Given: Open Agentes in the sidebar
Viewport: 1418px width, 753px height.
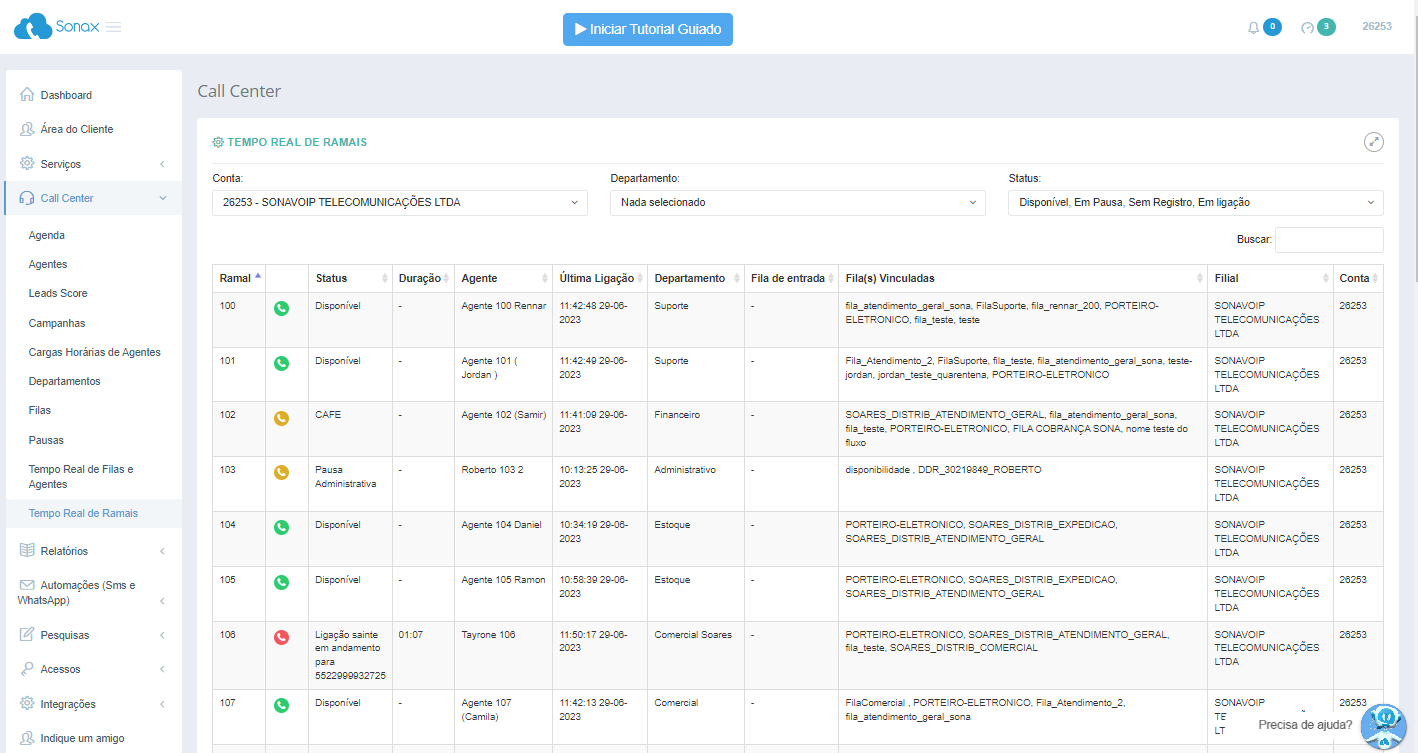Looking at the screenshot, I should point(48,264).
